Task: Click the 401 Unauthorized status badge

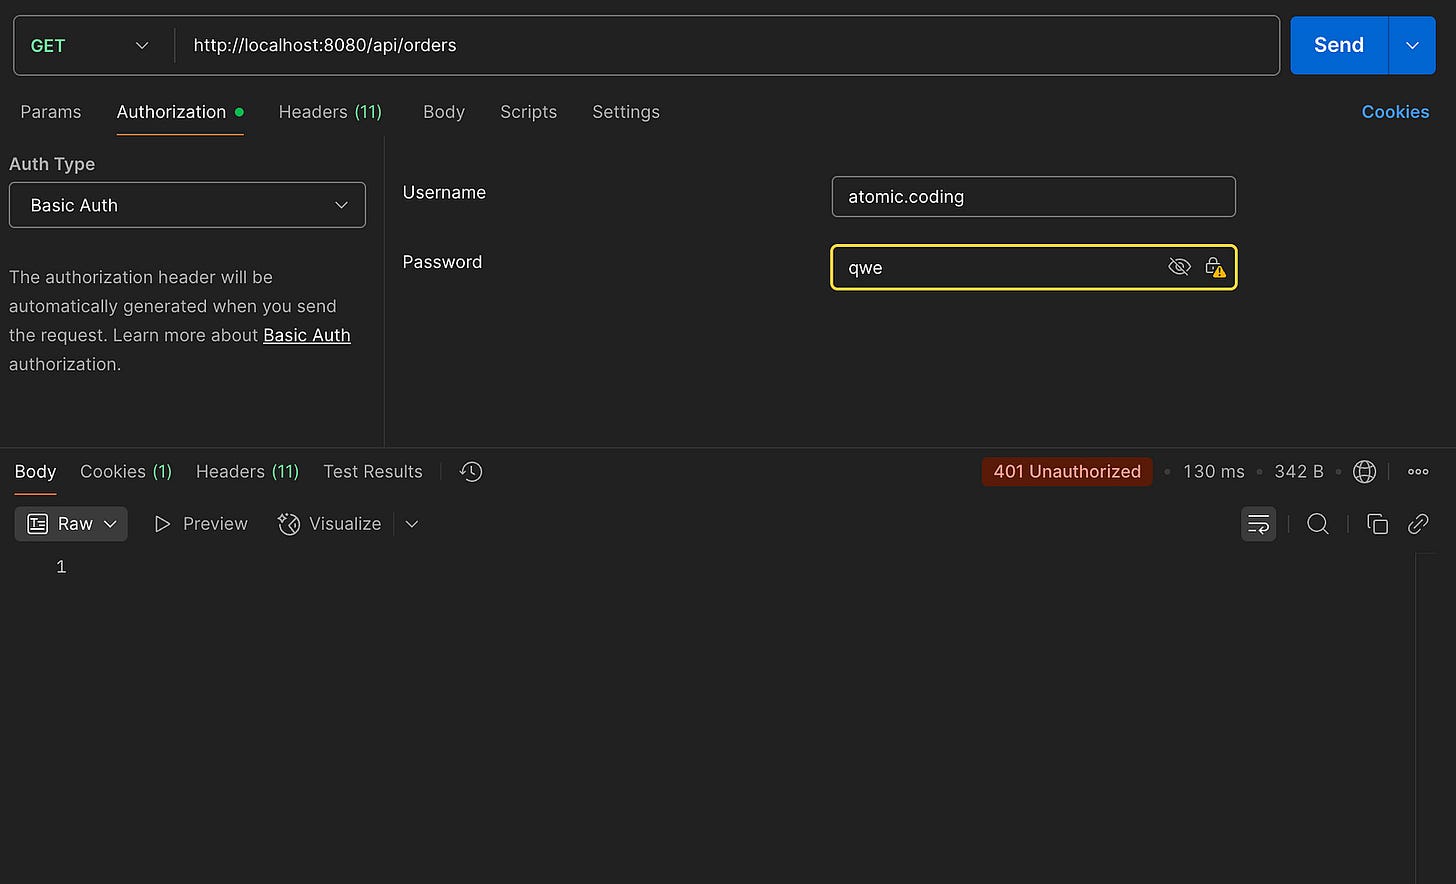Action: (x=1067, y=471)
